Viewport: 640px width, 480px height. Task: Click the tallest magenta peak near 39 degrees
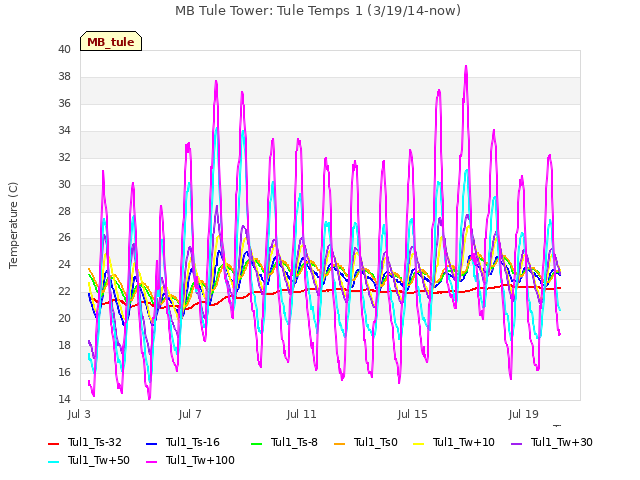click(x=466, y=66)
